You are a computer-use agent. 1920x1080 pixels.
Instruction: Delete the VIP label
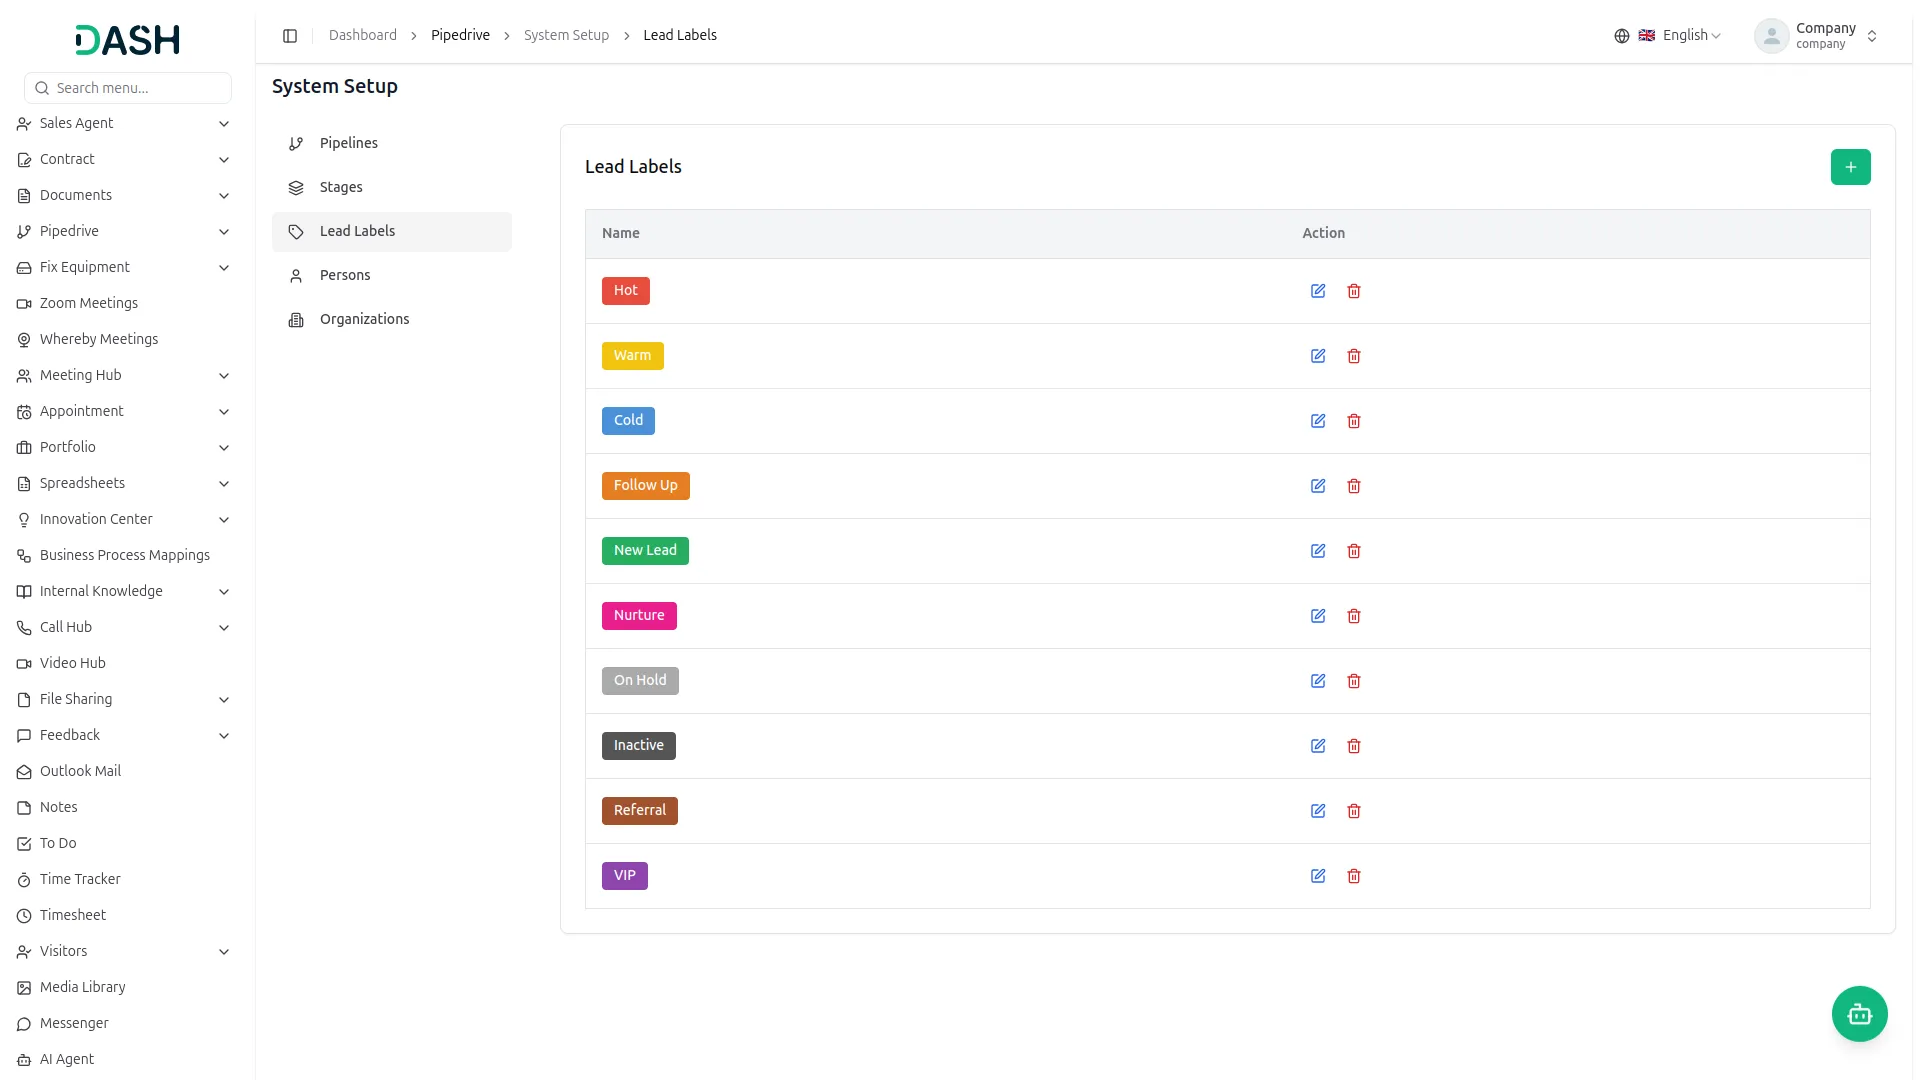coord(1354,876)
